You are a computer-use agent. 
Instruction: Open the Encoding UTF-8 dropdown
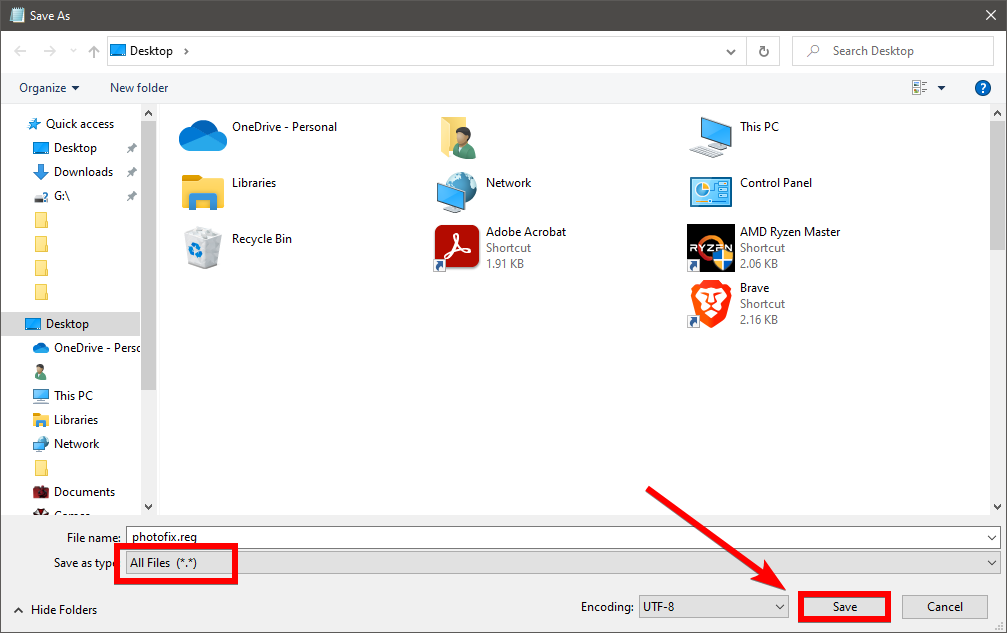[x=714, y=606]
